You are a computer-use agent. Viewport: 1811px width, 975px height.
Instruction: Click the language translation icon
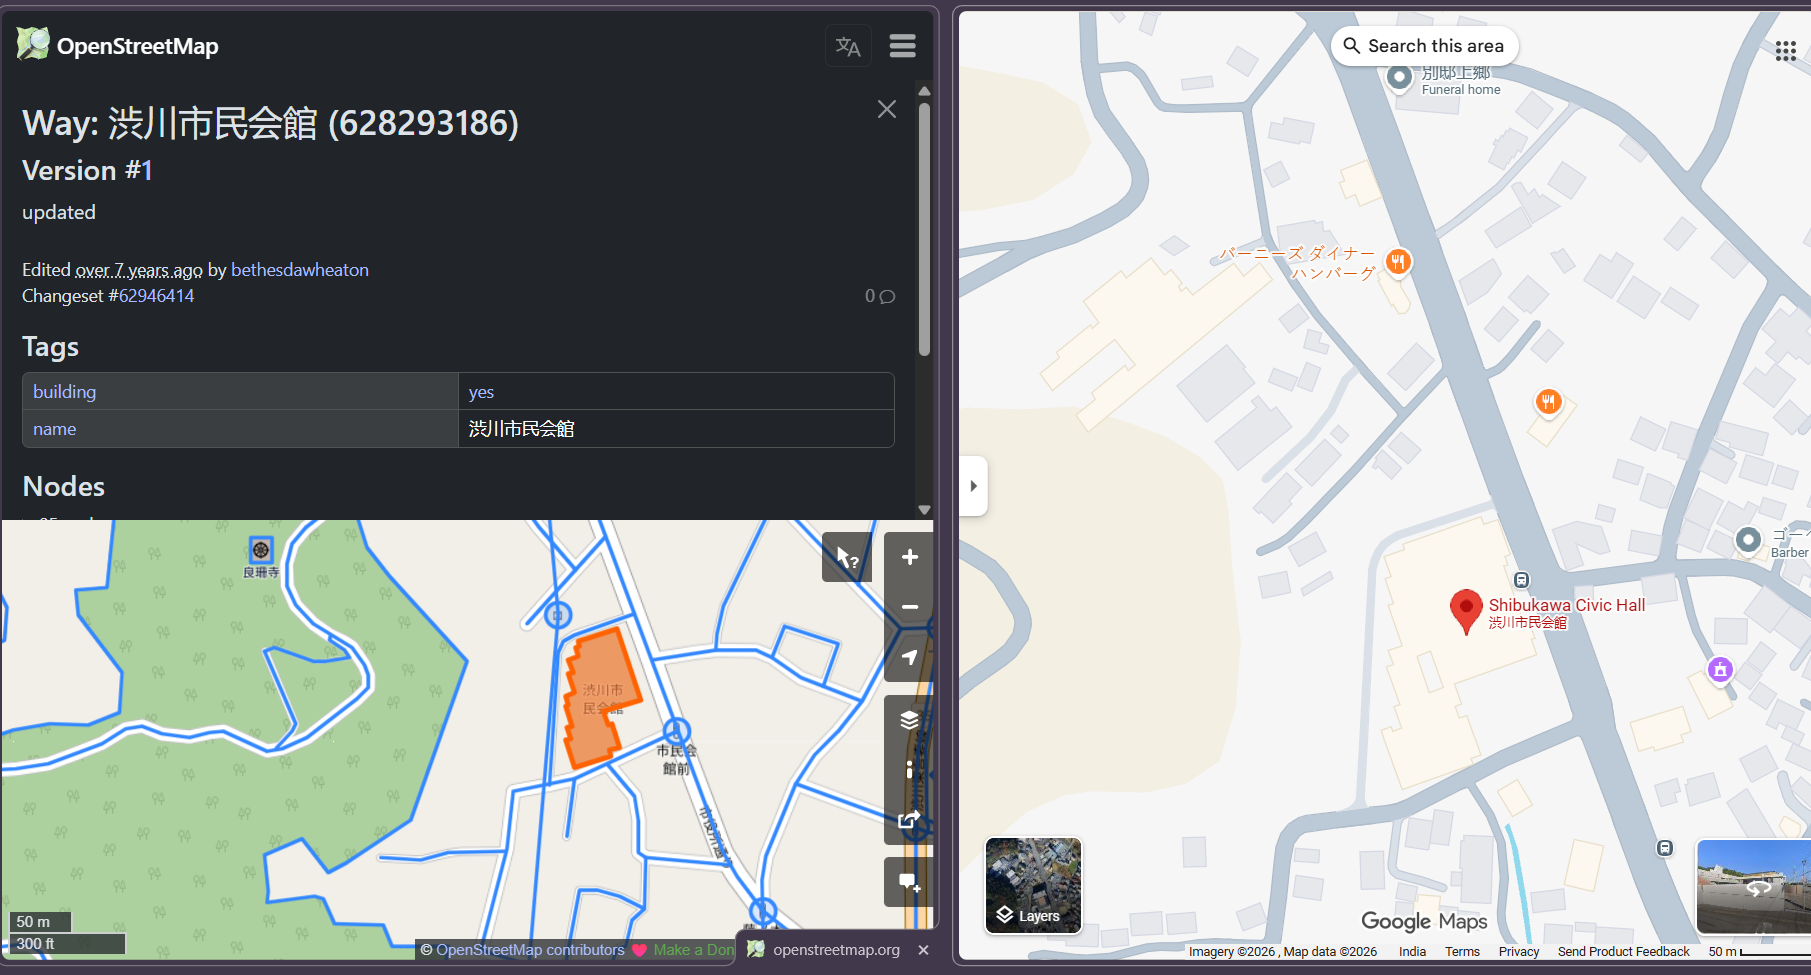click(848, 46)
